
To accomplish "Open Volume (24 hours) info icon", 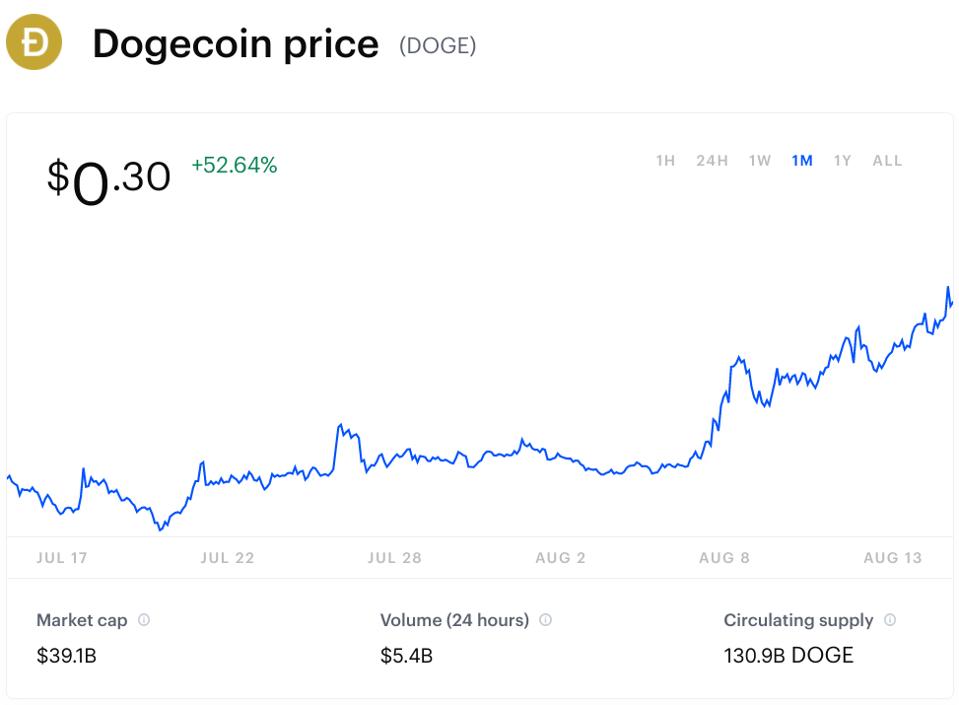I will (546, 620).
